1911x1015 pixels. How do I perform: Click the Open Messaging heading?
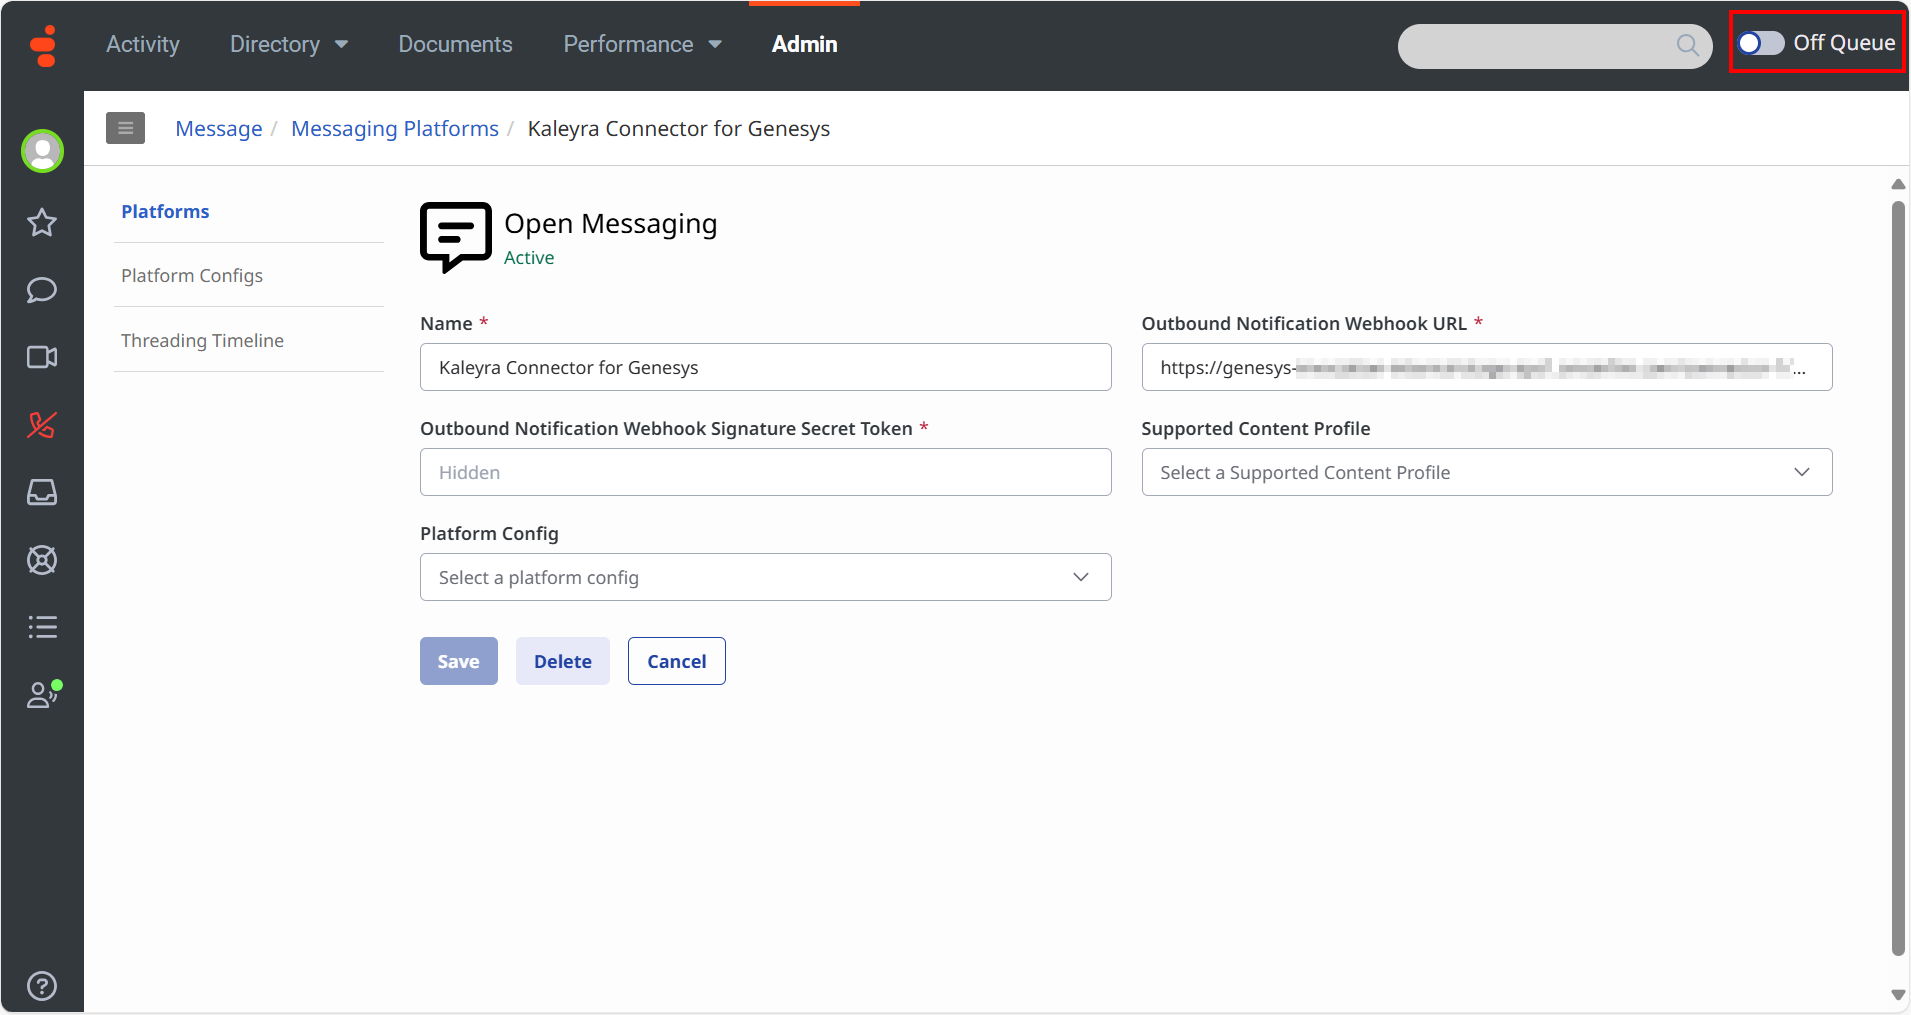coord(611,224)
